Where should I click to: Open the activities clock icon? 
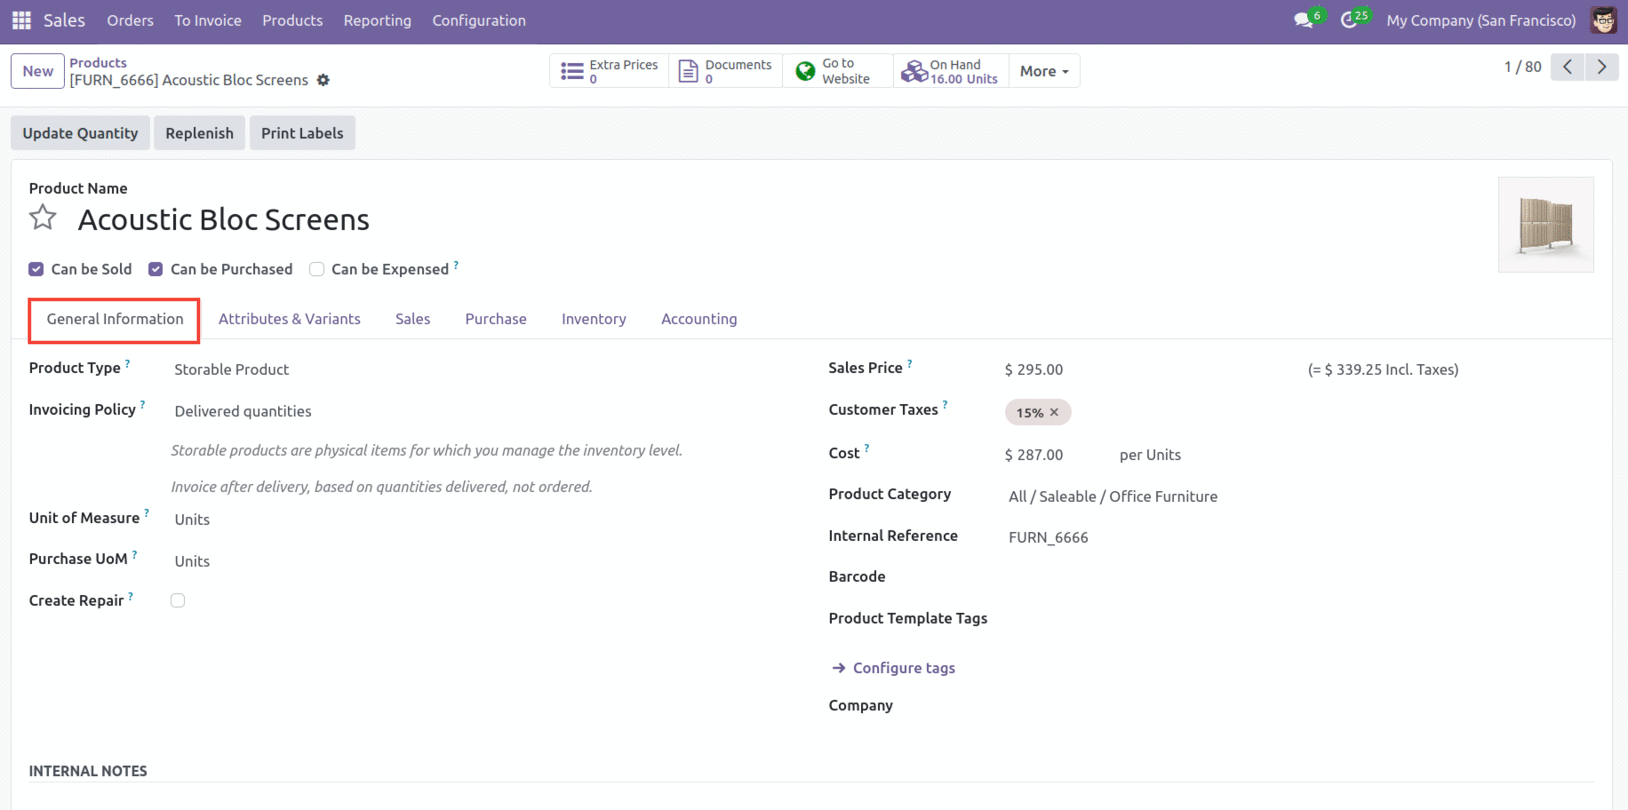coord(1349,20)
